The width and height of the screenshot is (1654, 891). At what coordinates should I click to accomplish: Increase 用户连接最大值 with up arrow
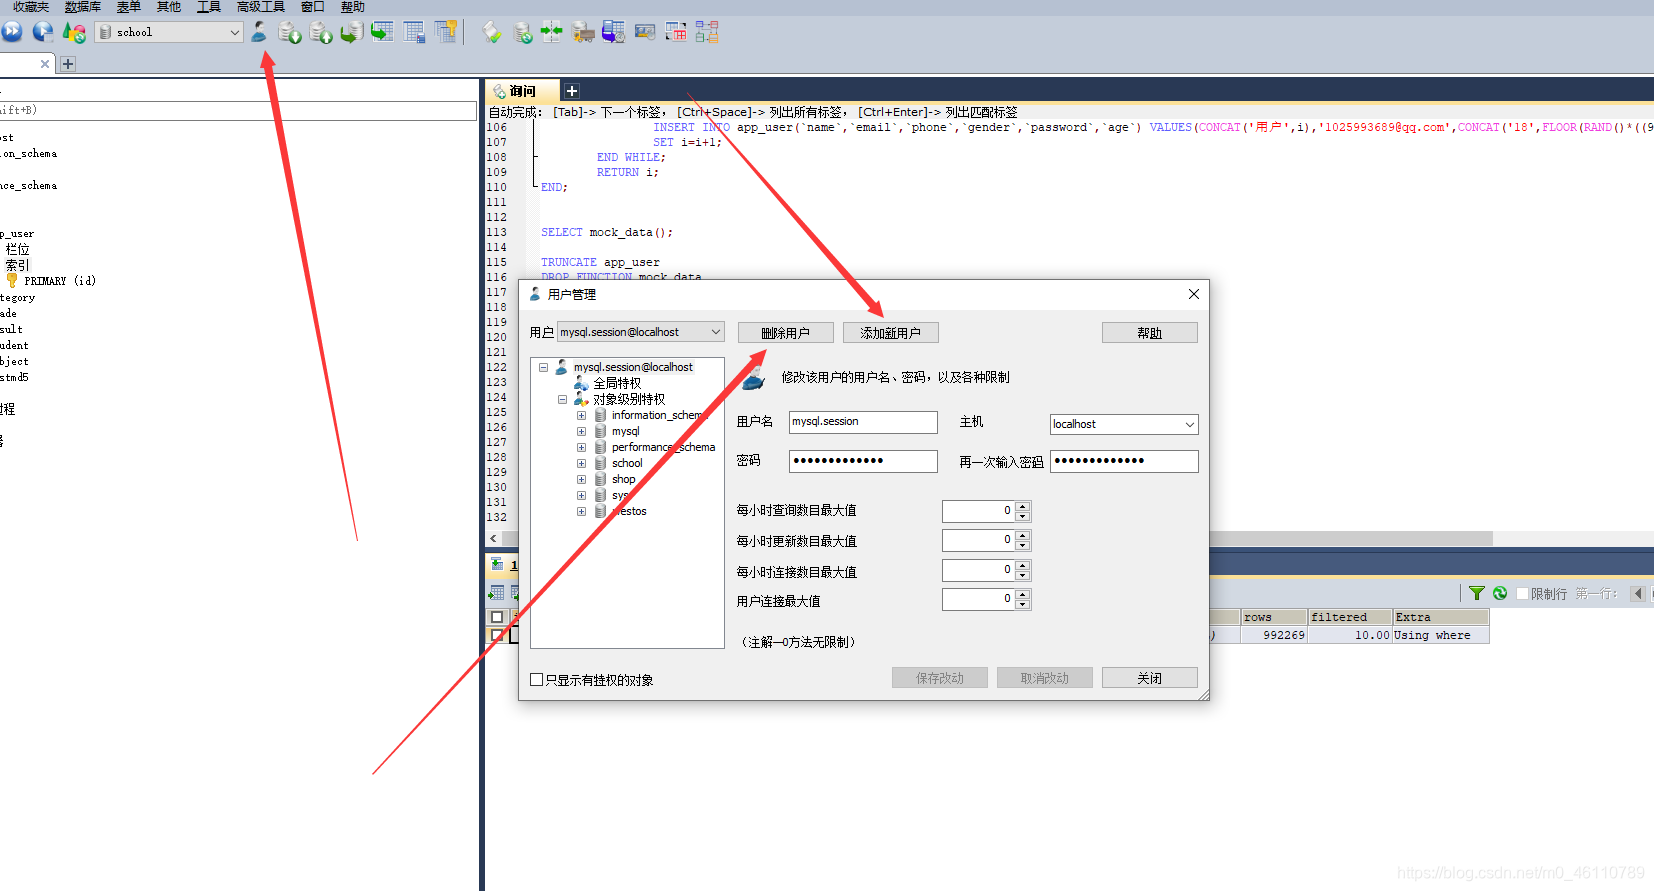1022,595
